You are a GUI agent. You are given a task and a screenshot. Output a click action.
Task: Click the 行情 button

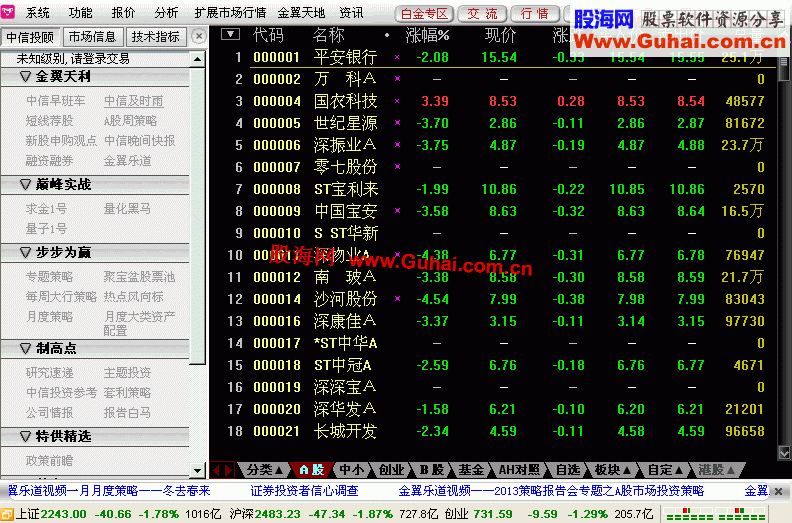coord(534,14)
